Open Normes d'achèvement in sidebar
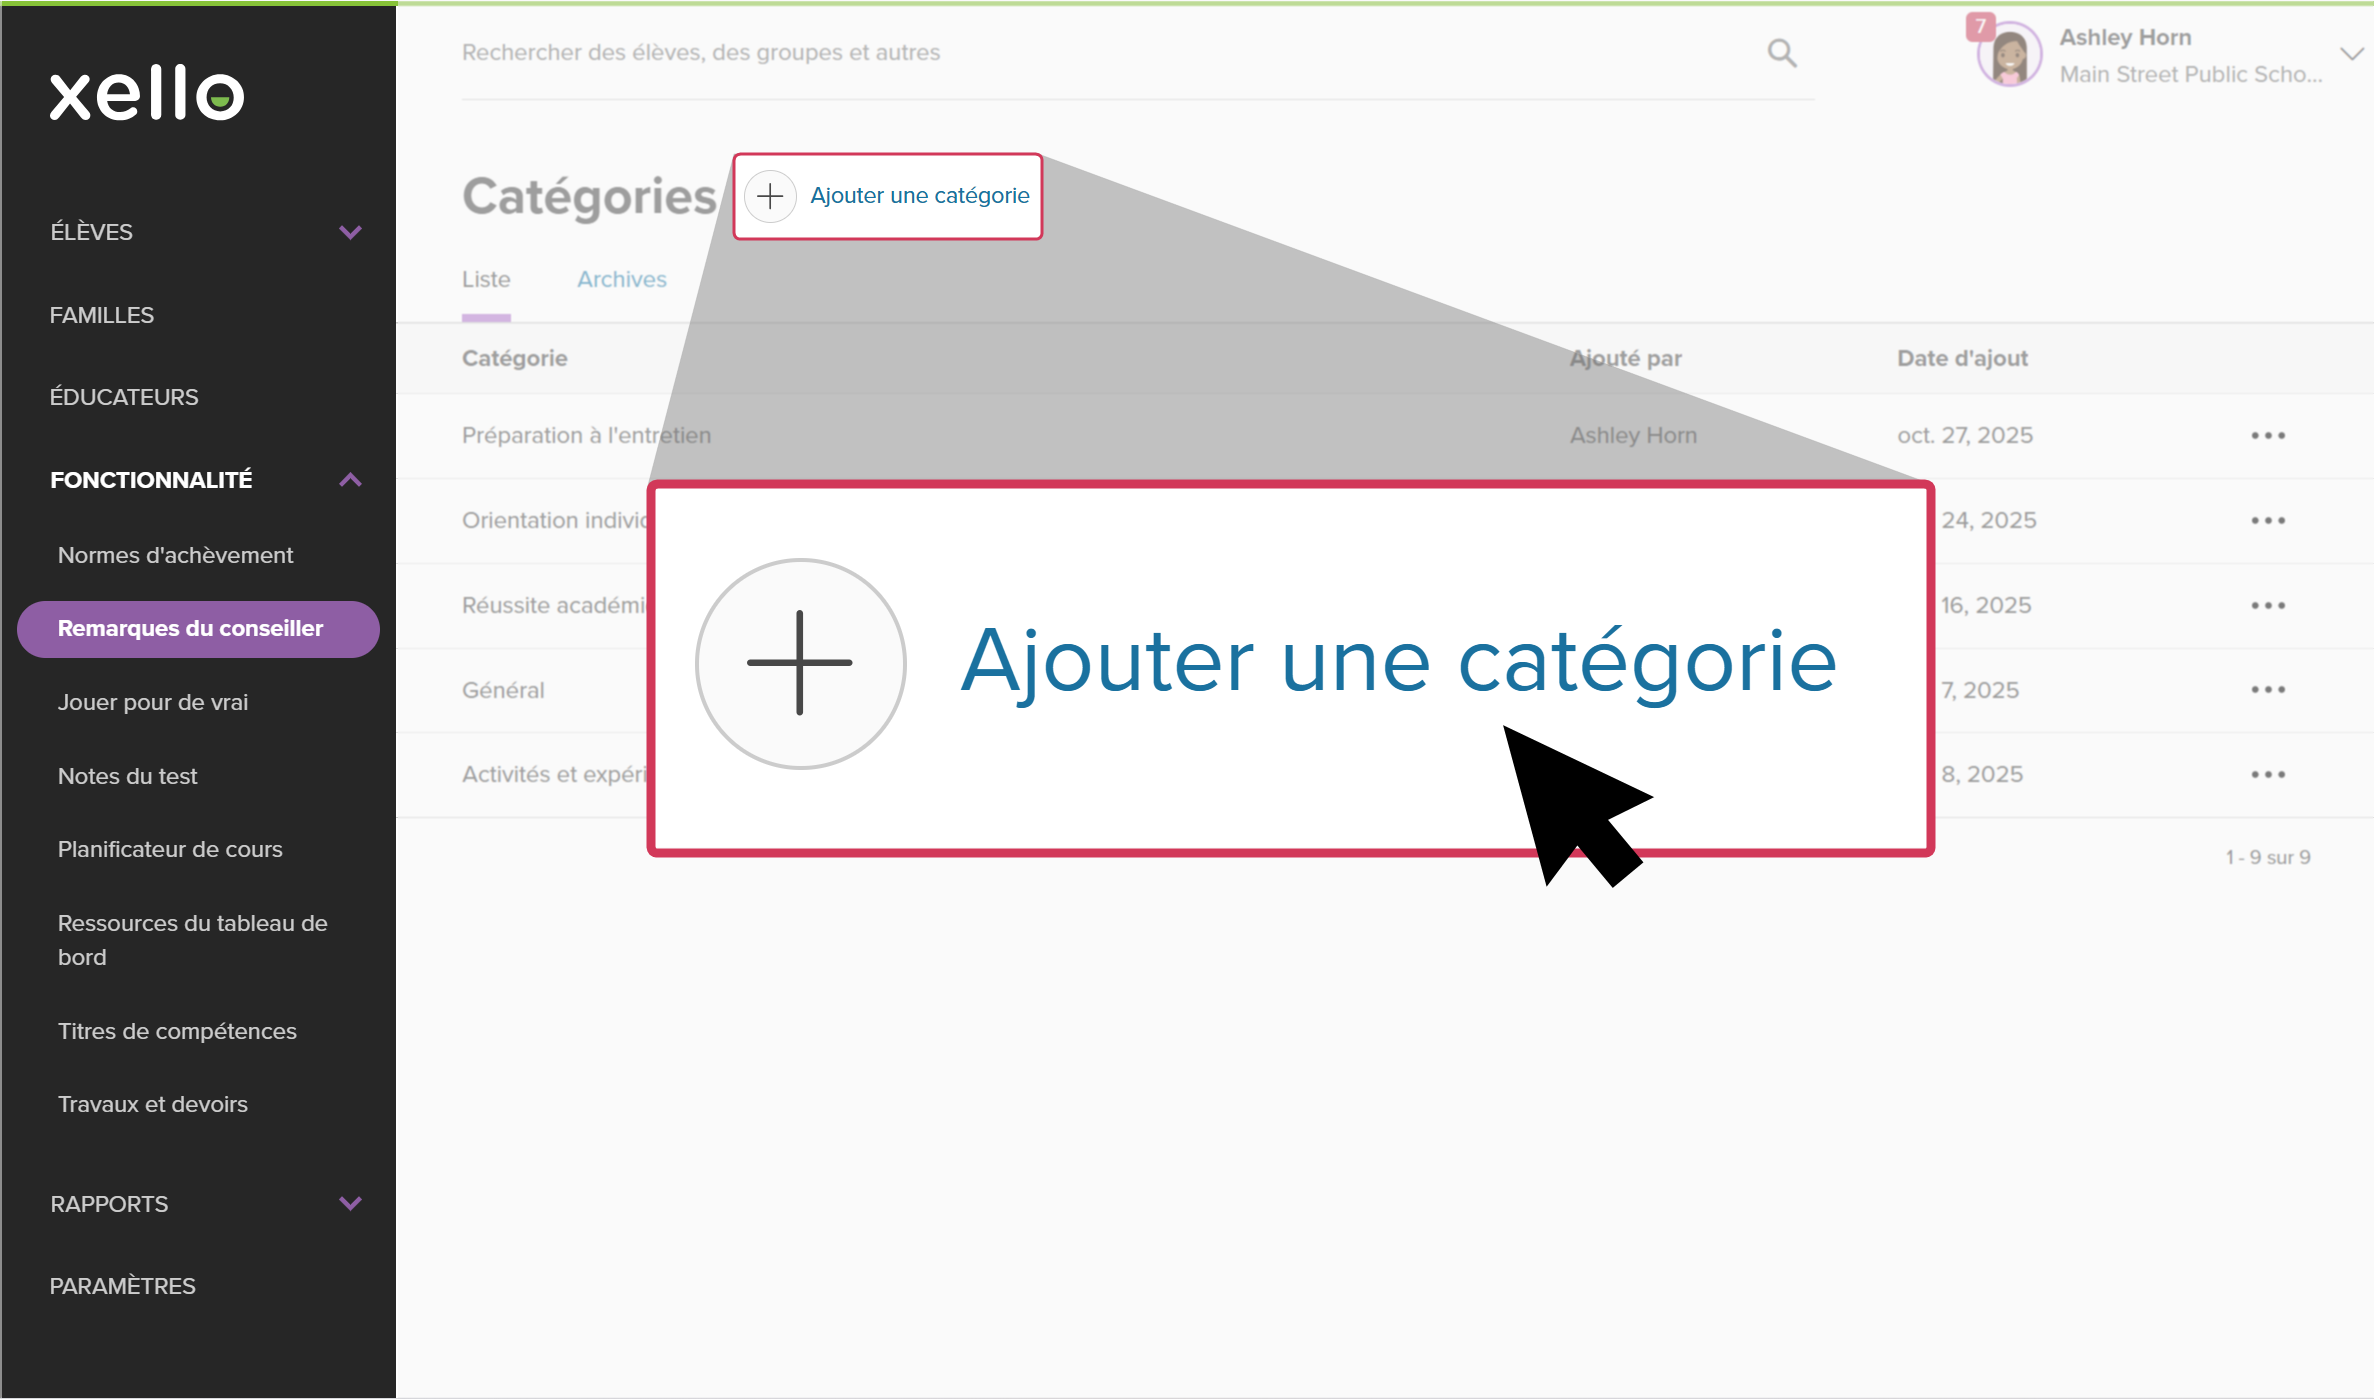The image size is (2374, 1399). [175, 555]
